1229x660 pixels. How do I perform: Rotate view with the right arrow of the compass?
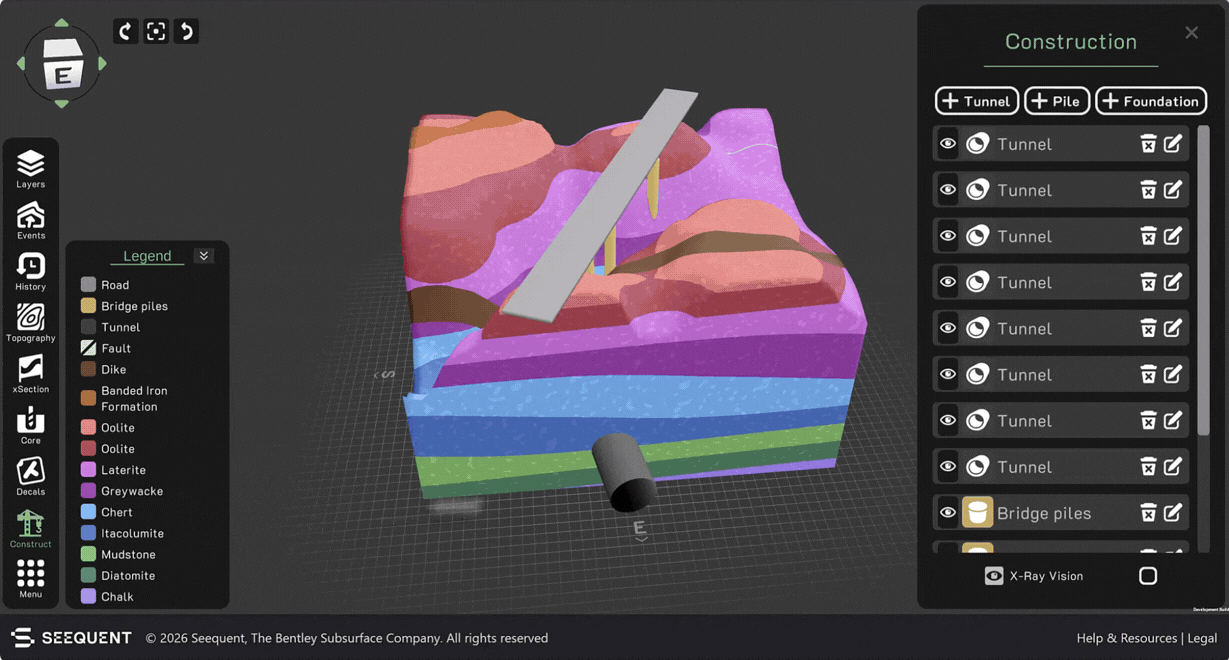(102, 64)
